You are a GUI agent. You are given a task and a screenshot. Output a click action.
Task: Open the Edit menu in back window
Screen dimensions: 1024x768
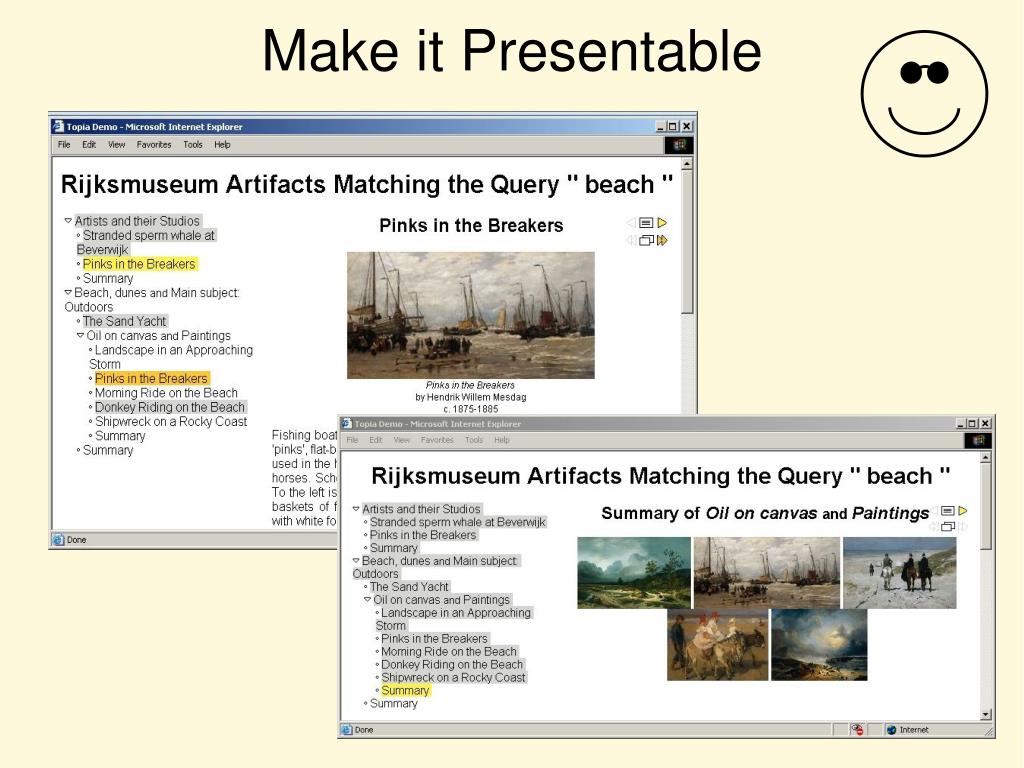pos(89,145)
